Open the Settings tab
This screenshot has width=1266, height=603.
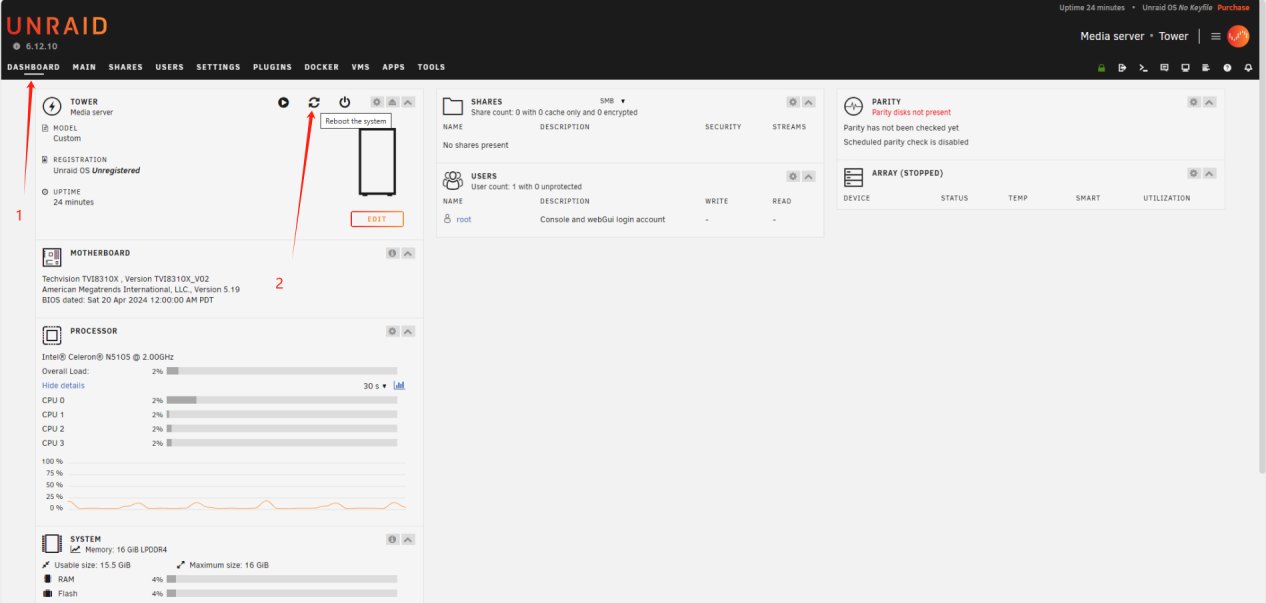pos(218,67)
